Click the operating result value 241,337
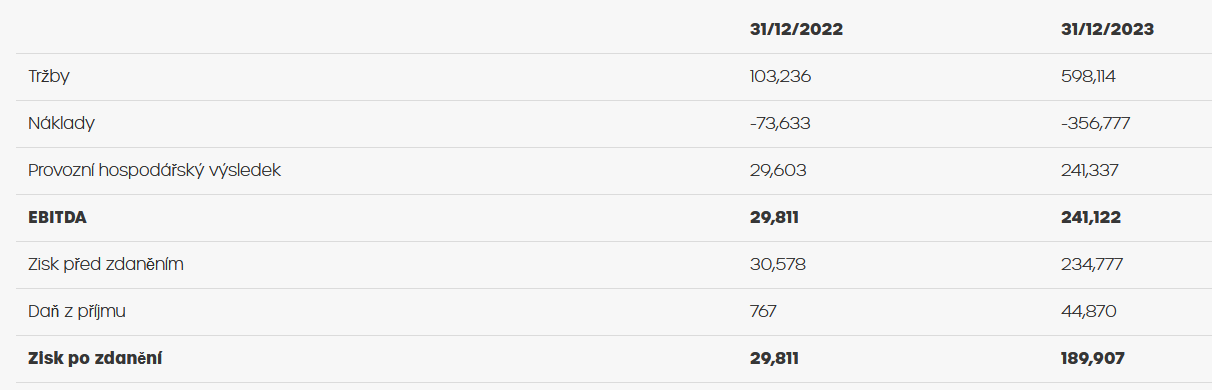The height and width of the screenshot is (390, 1212). click(x=1090, y=171)
